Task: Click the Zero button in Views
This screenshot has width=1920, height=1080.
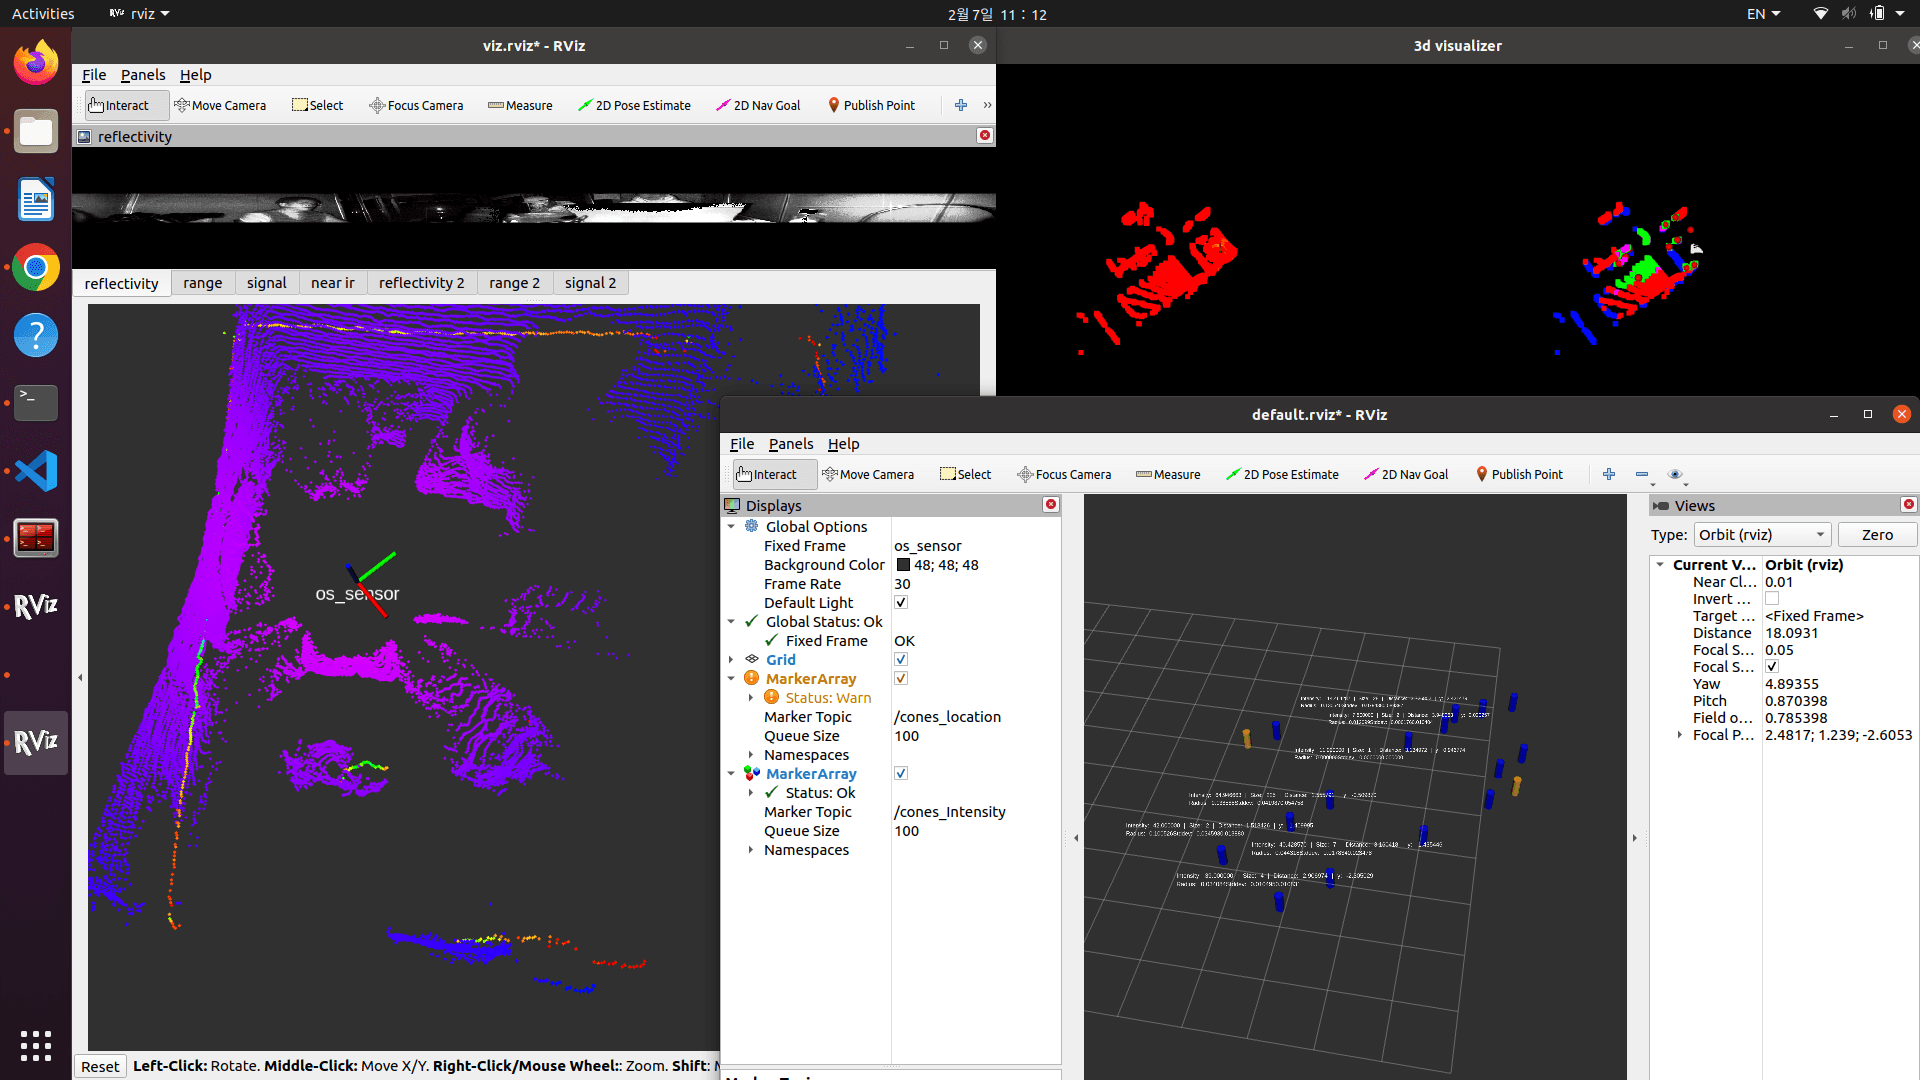Action: click(1877, 535)
